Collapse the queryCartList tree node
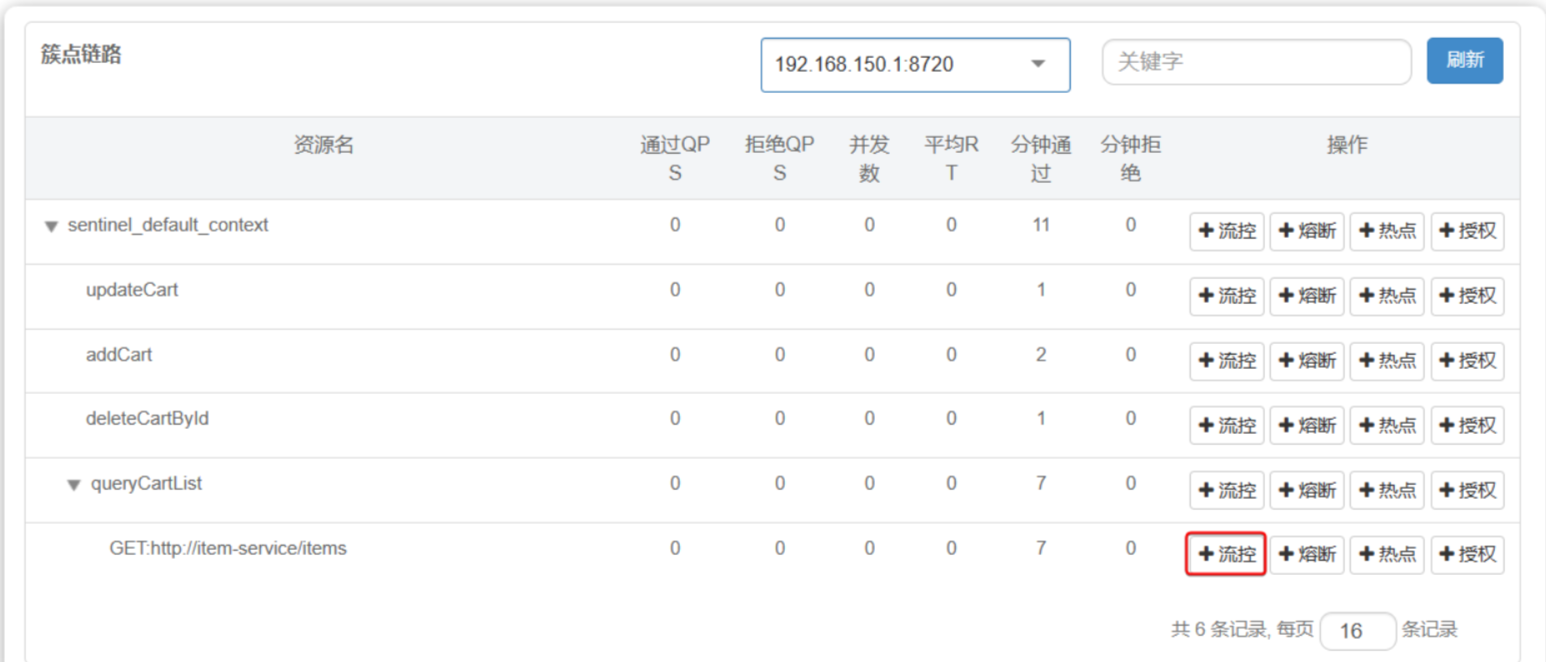1546x662 pixels. (73, 485)
